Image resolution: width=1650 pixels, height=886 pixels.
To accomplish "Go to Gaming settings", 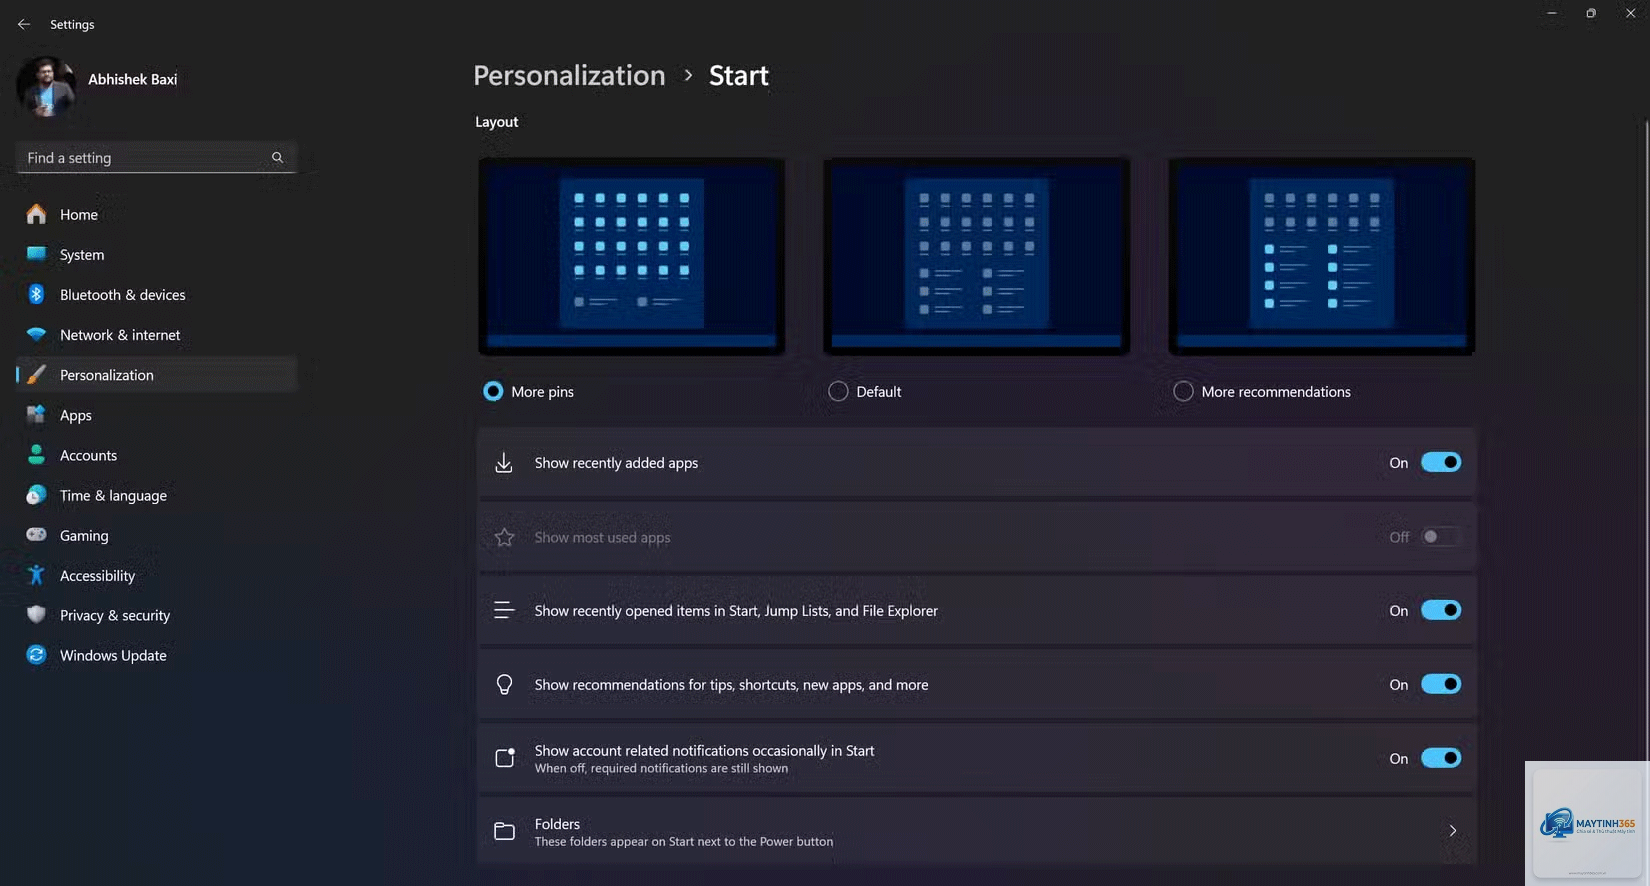I will click(157, 535).
